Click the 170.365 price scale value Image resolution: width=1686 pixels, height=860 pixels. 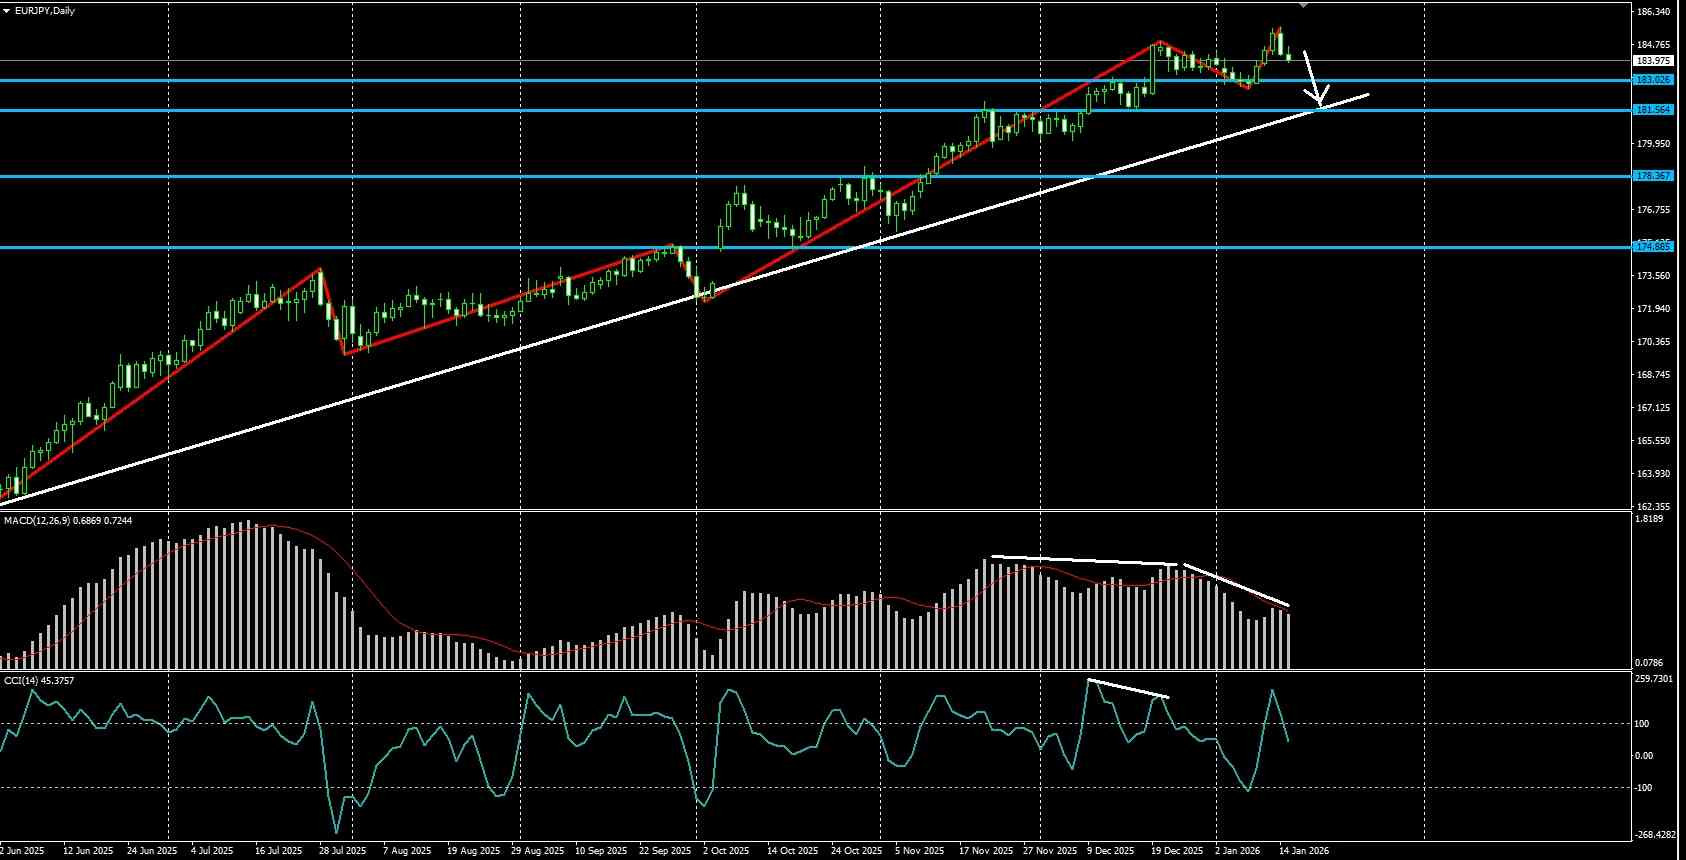(x=1654, y=342)
